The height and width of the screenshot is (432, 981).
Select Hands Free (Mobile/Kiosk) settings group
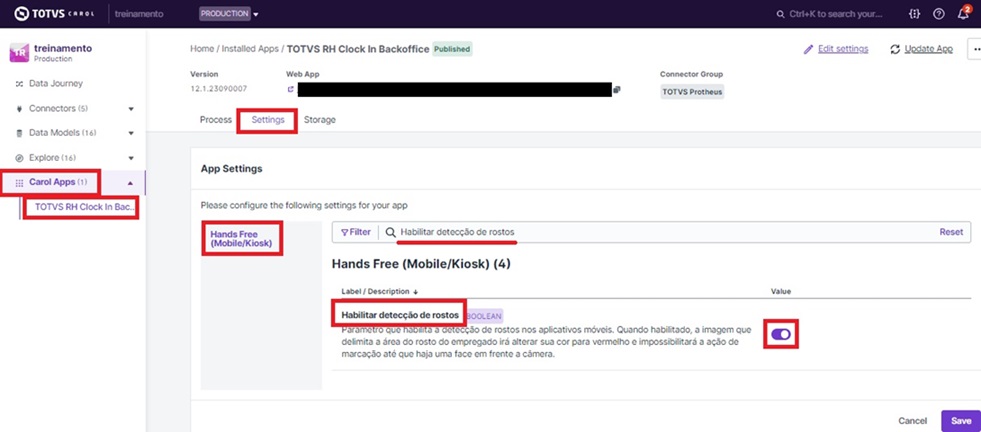click(x=241, y=239)
